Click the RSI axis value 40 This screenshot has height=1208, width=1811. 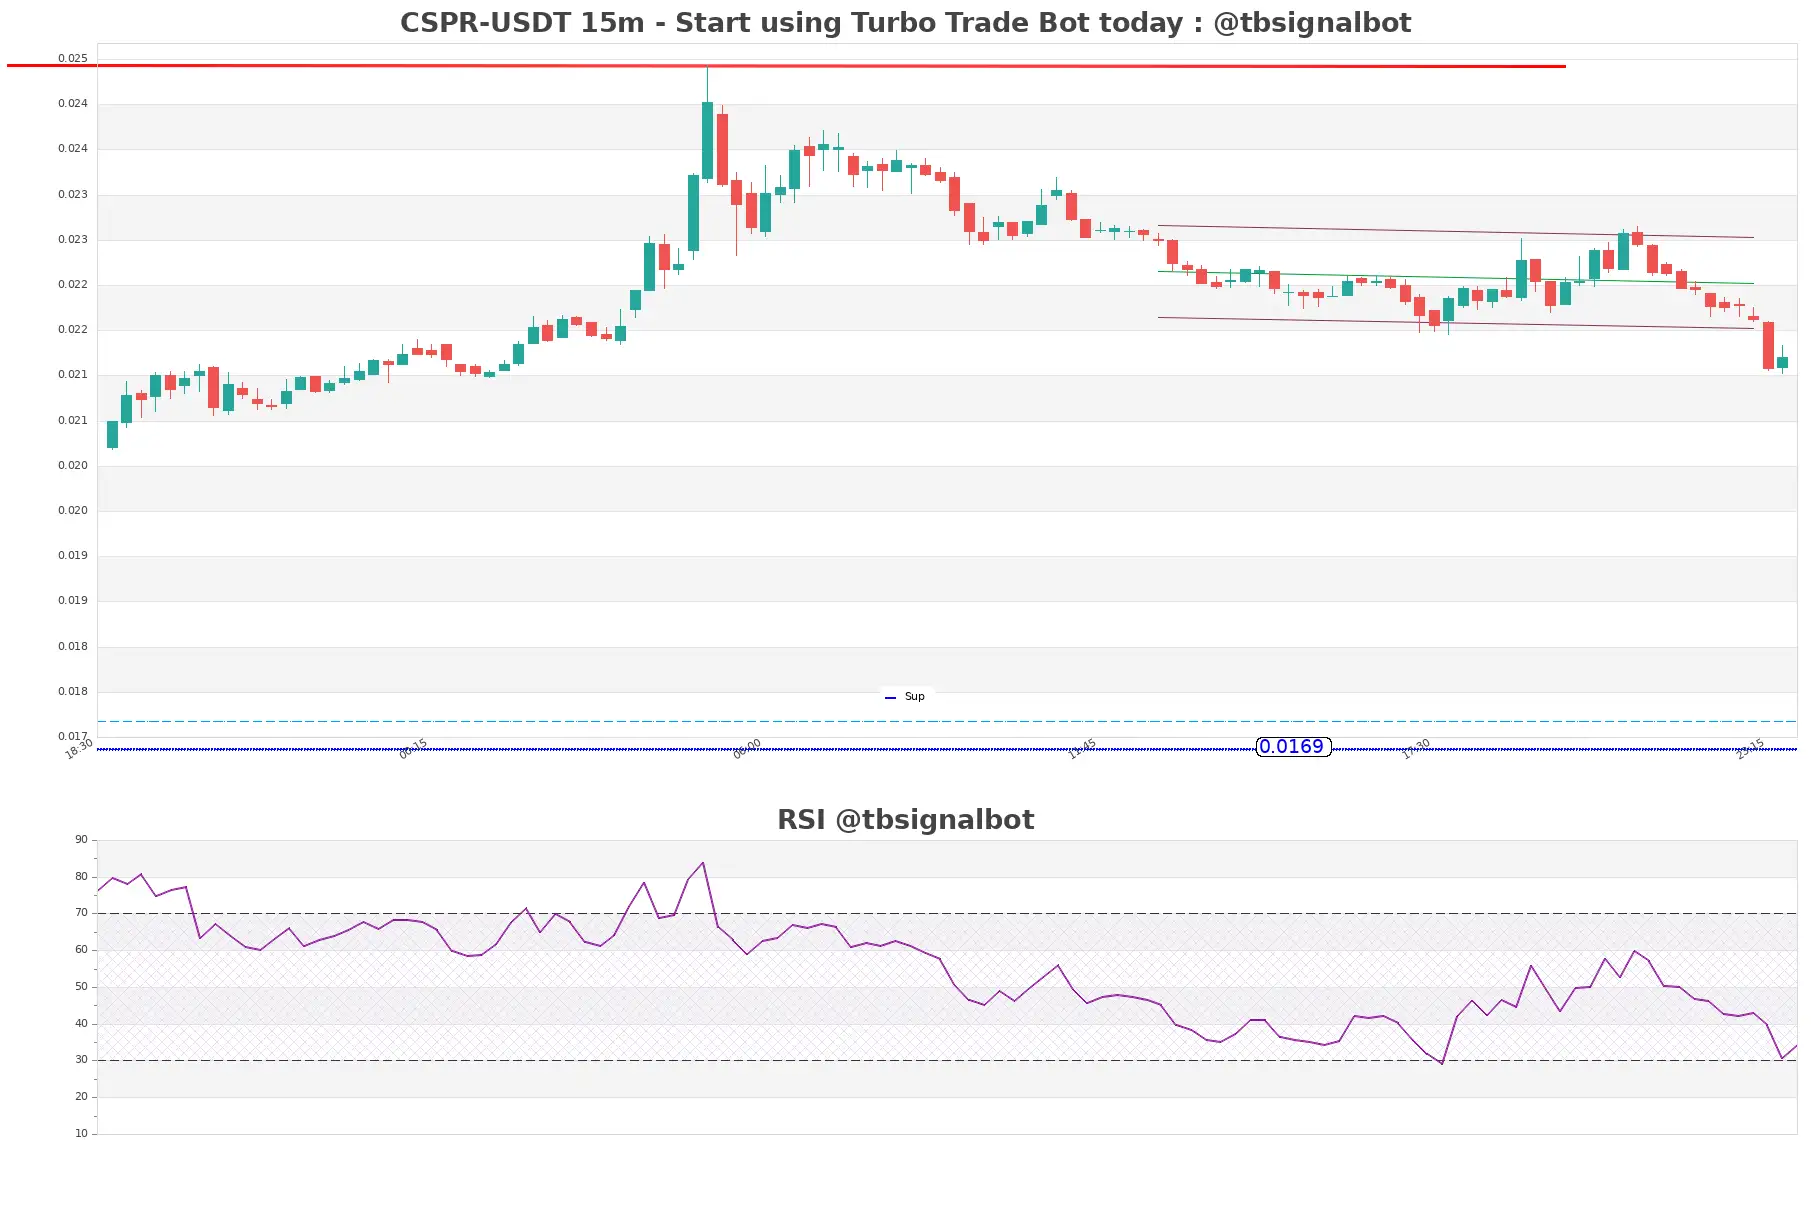click(81, 1024)
